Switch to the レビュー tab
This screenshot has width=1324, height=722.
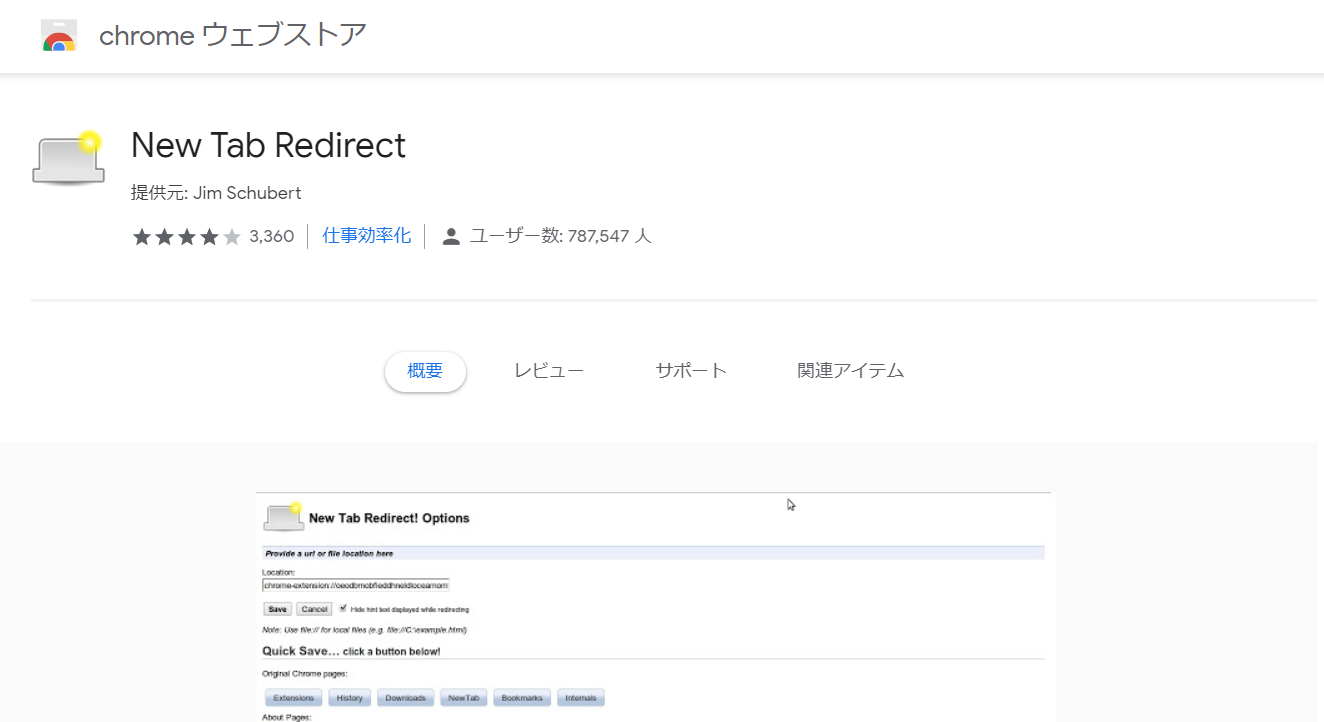(x=549, y=371)
